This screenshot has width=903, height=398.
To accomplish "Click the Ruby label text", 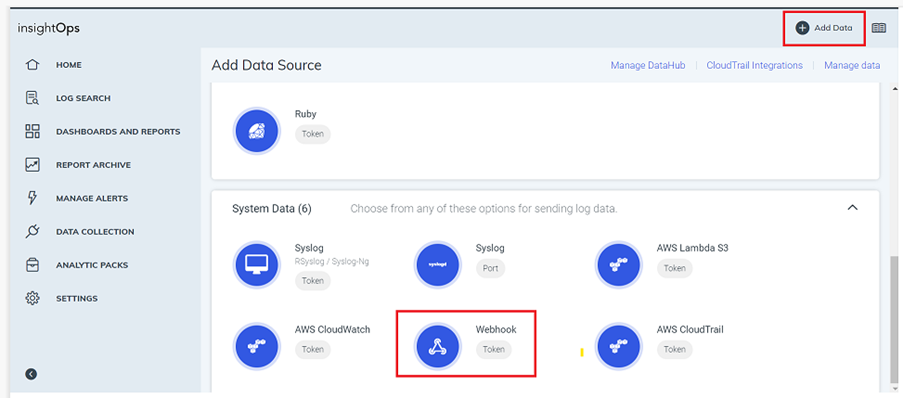I will (x=306, y=115).
